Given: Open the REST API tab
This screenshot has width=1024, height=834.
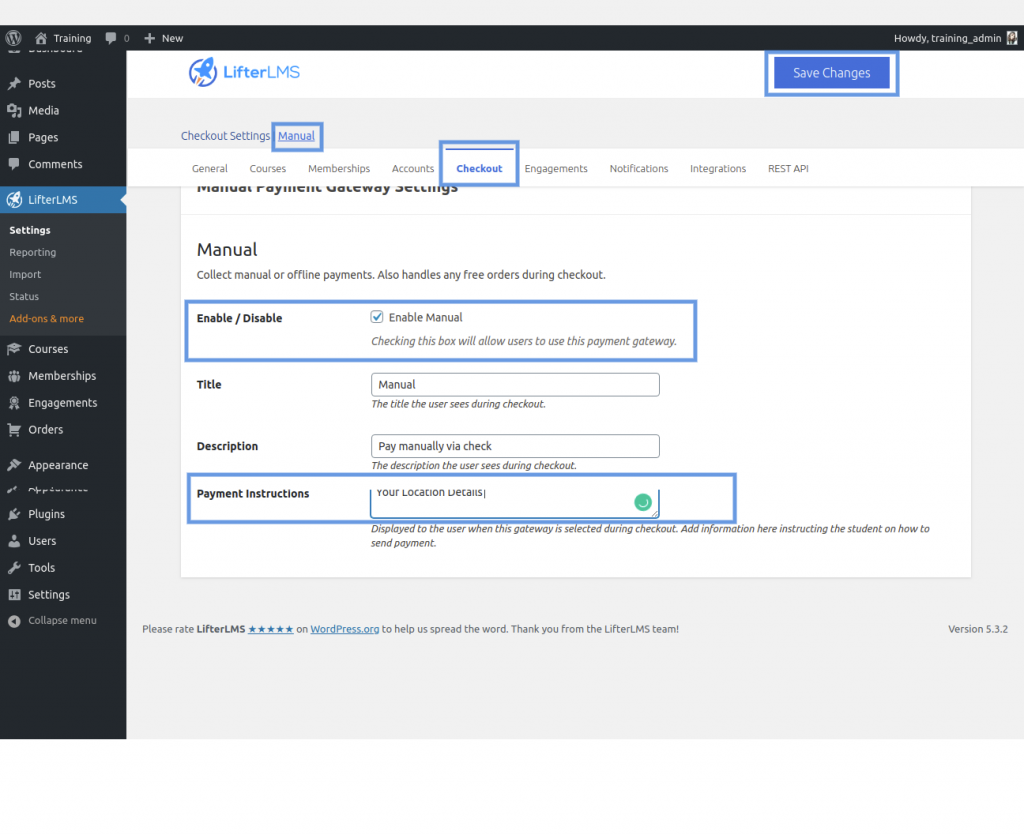Looking at the screenshot, I should [x=788, y=168].
